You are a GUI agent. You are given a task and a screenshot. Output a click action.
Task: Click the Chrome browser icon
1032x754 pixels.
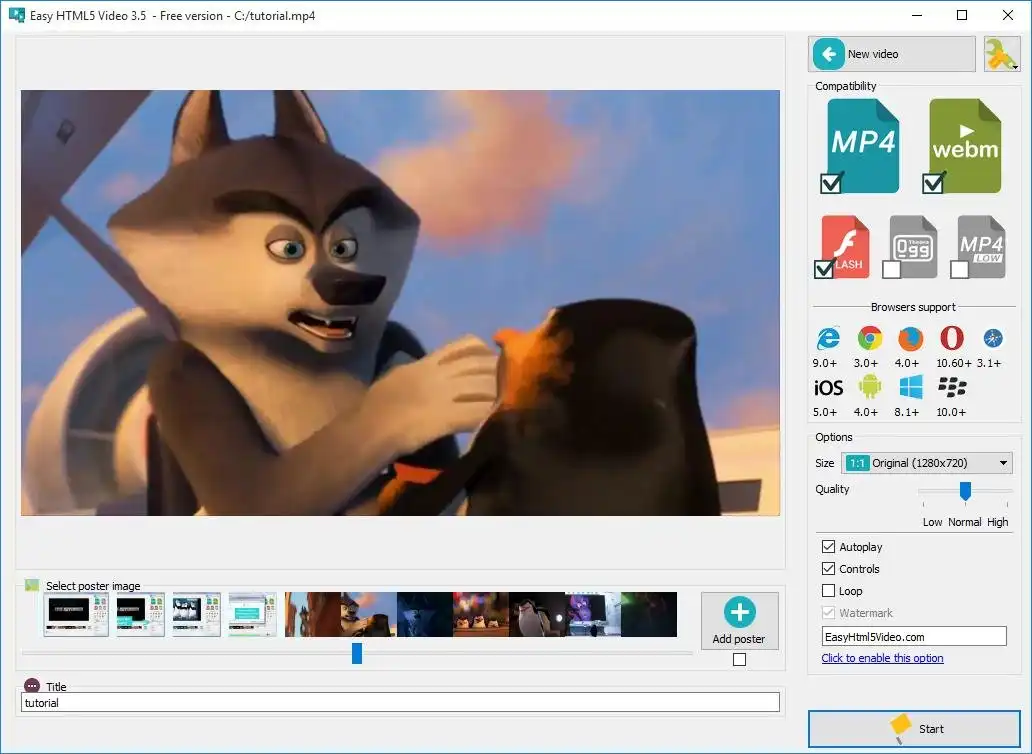tap(869, 339)
